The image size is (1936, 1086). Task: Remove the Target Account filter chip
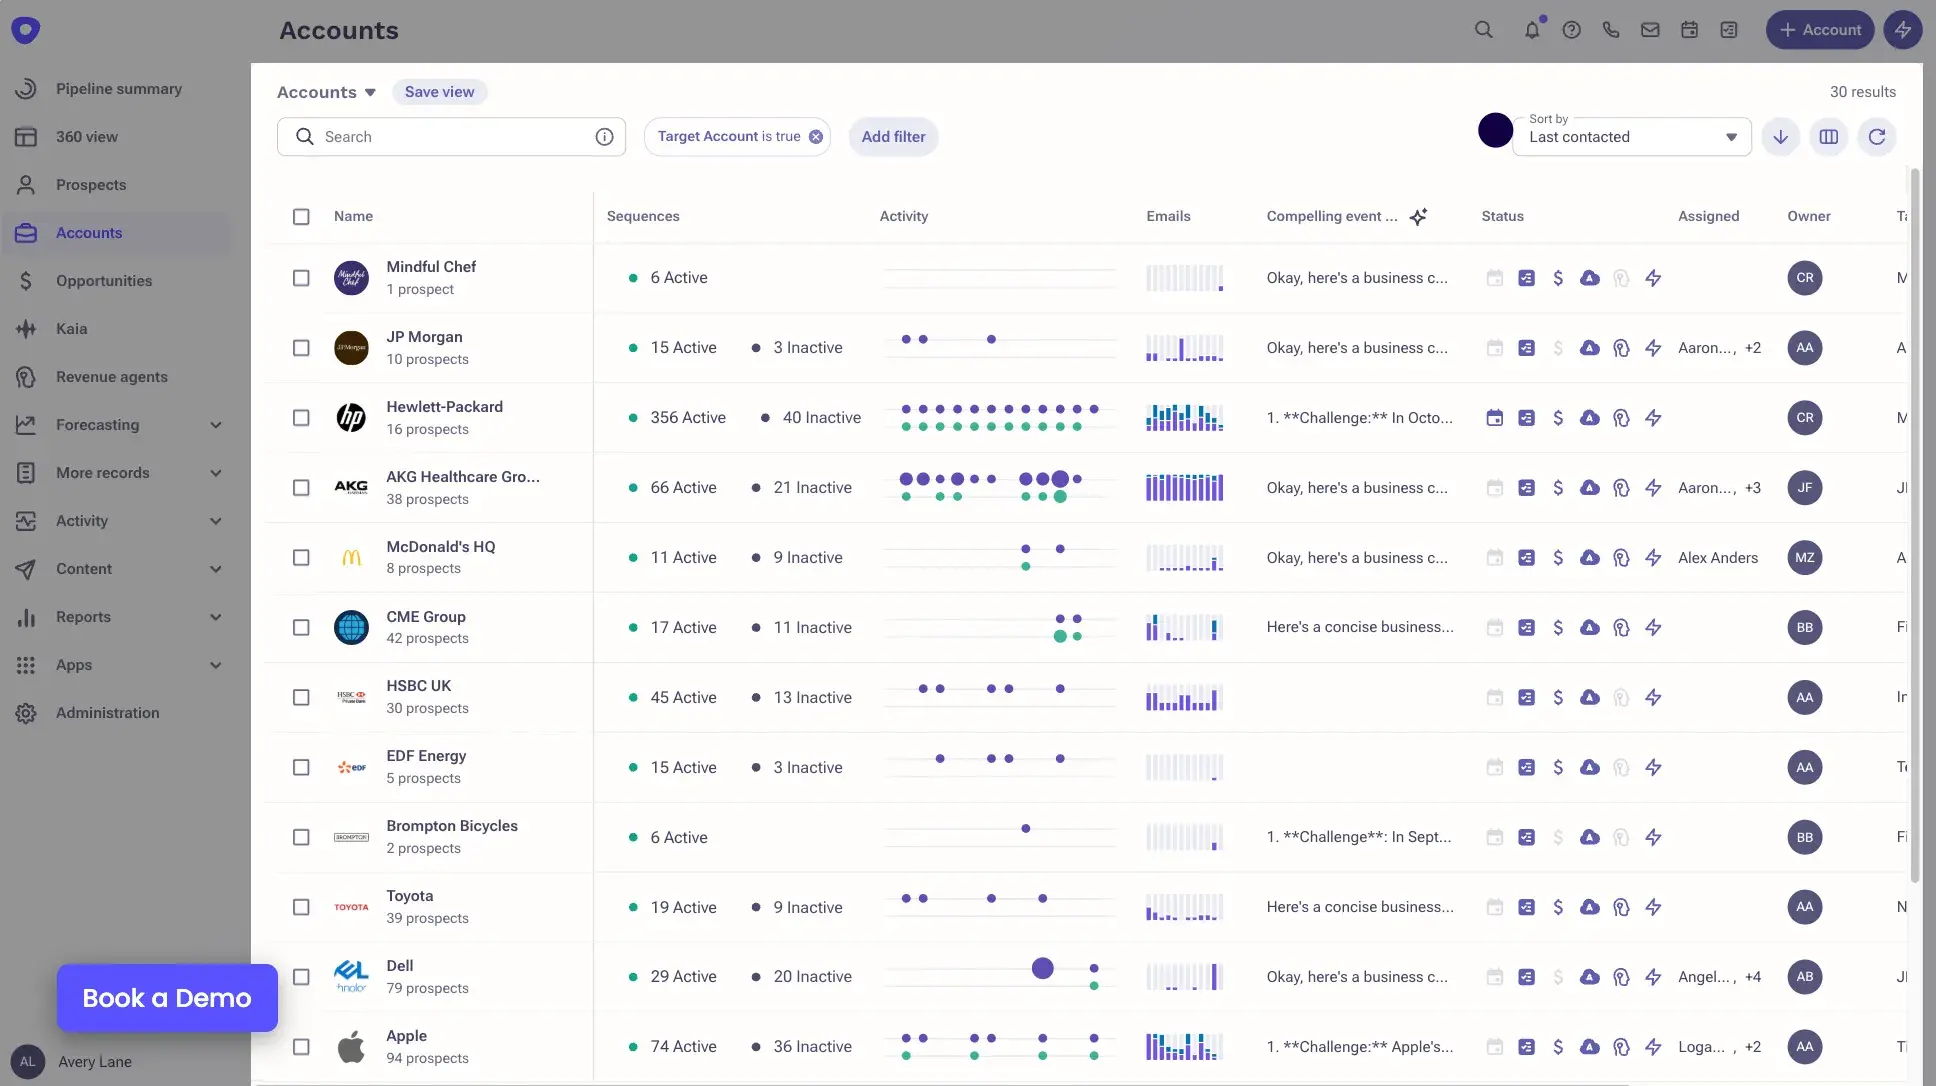click(816, 137)
